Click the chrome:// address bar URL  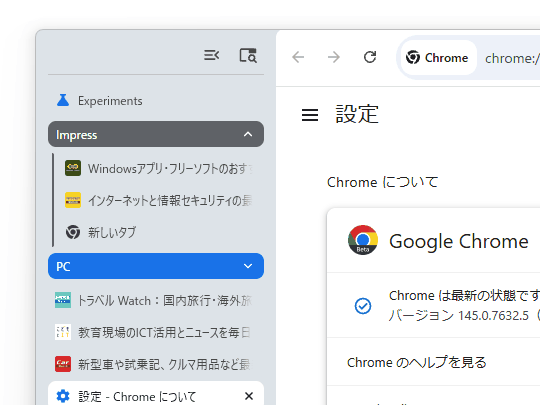(x=512, y=58)
